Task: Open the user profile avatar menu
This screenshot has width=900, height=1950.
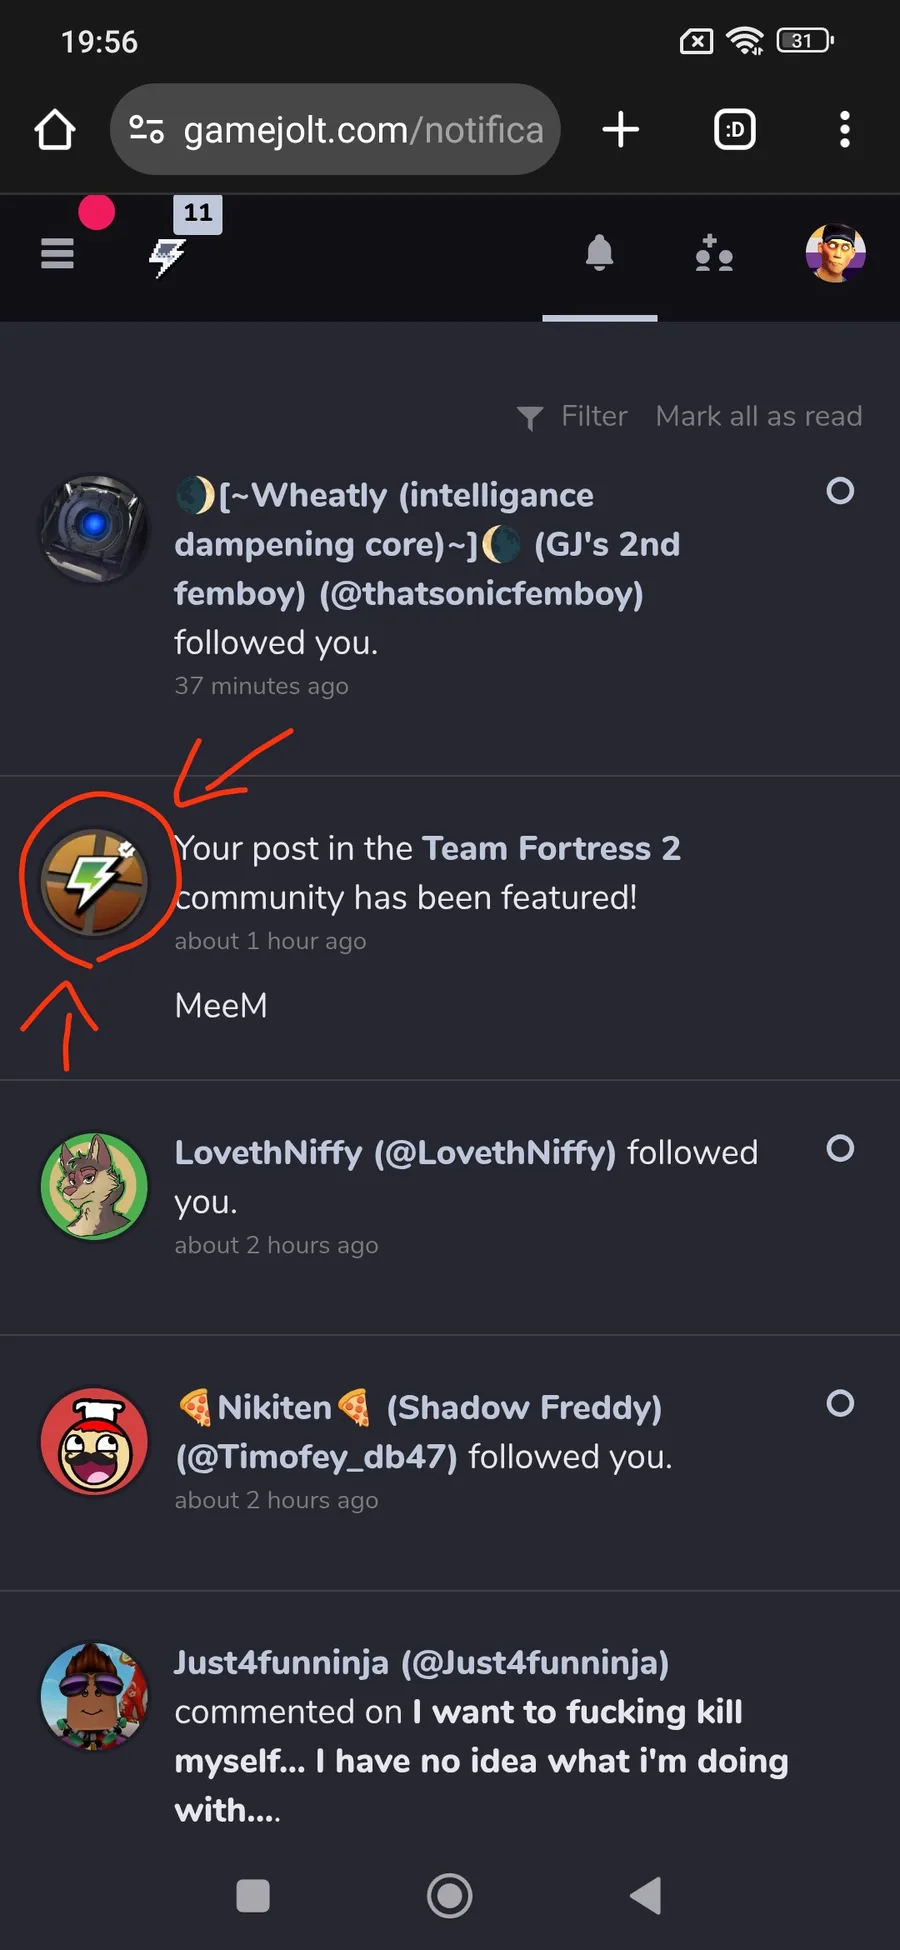Action: point(835,254)
